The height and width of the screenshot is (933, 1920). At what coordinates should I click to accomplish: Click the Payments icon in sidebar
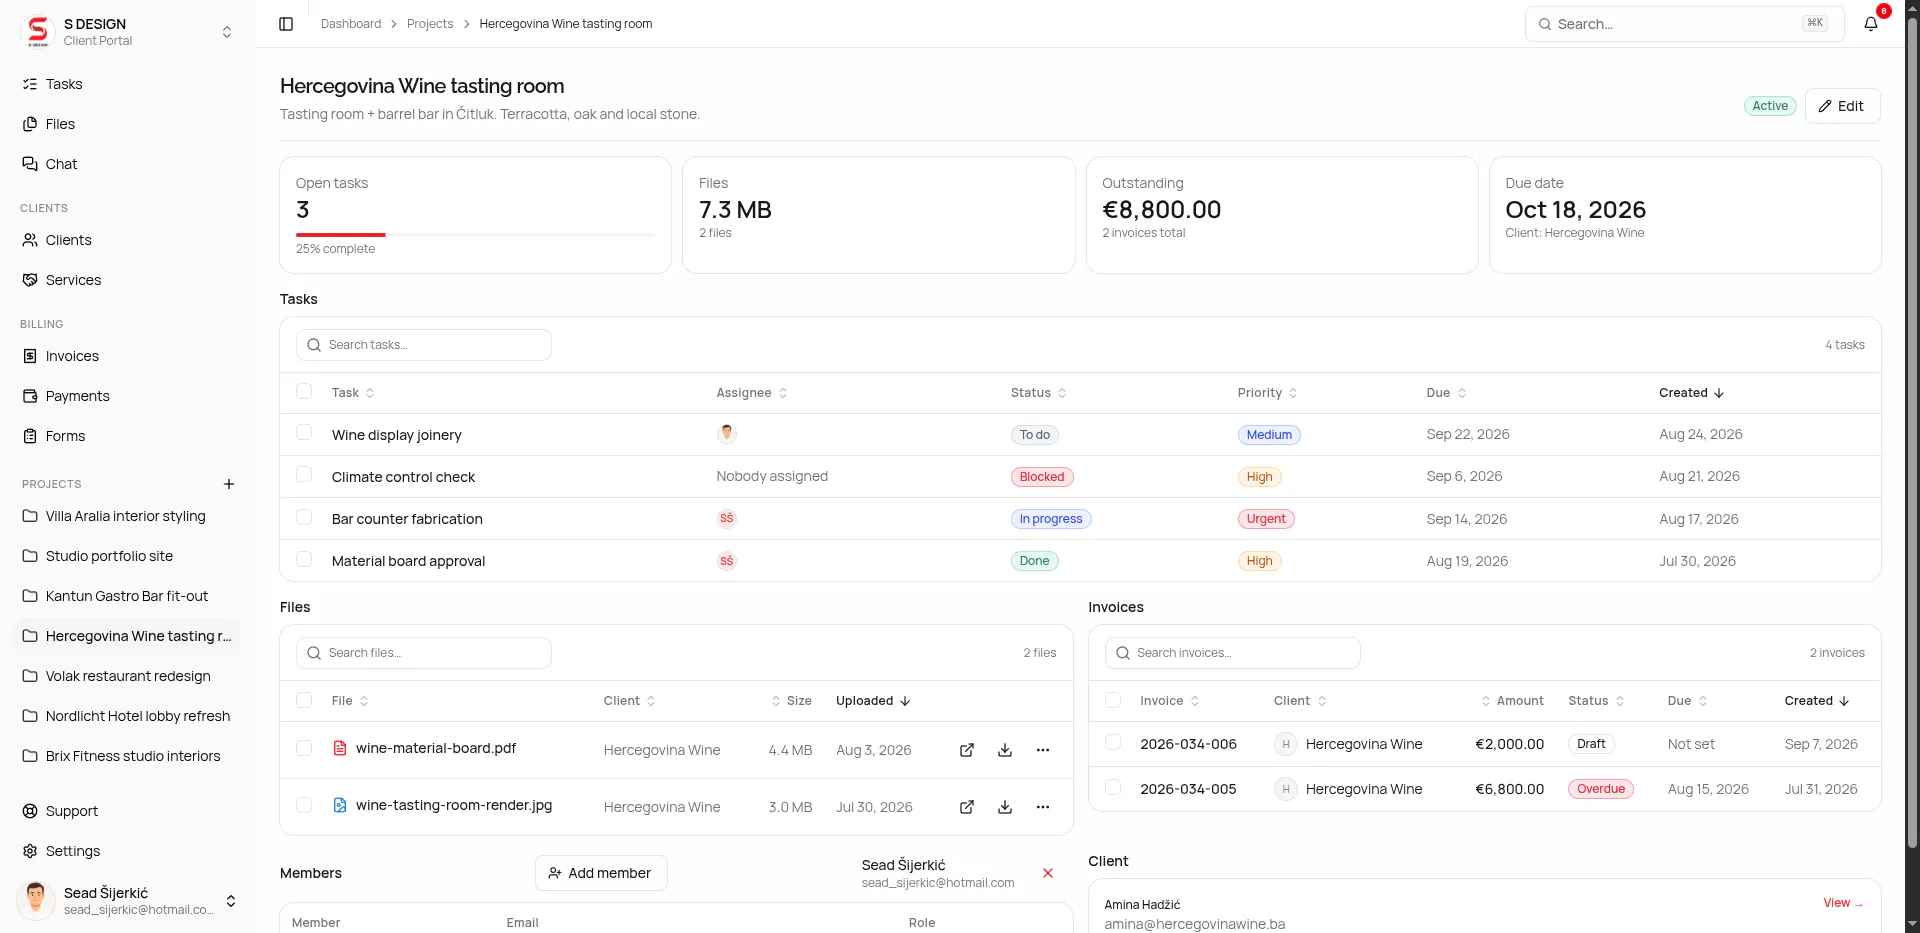(30, 396)
